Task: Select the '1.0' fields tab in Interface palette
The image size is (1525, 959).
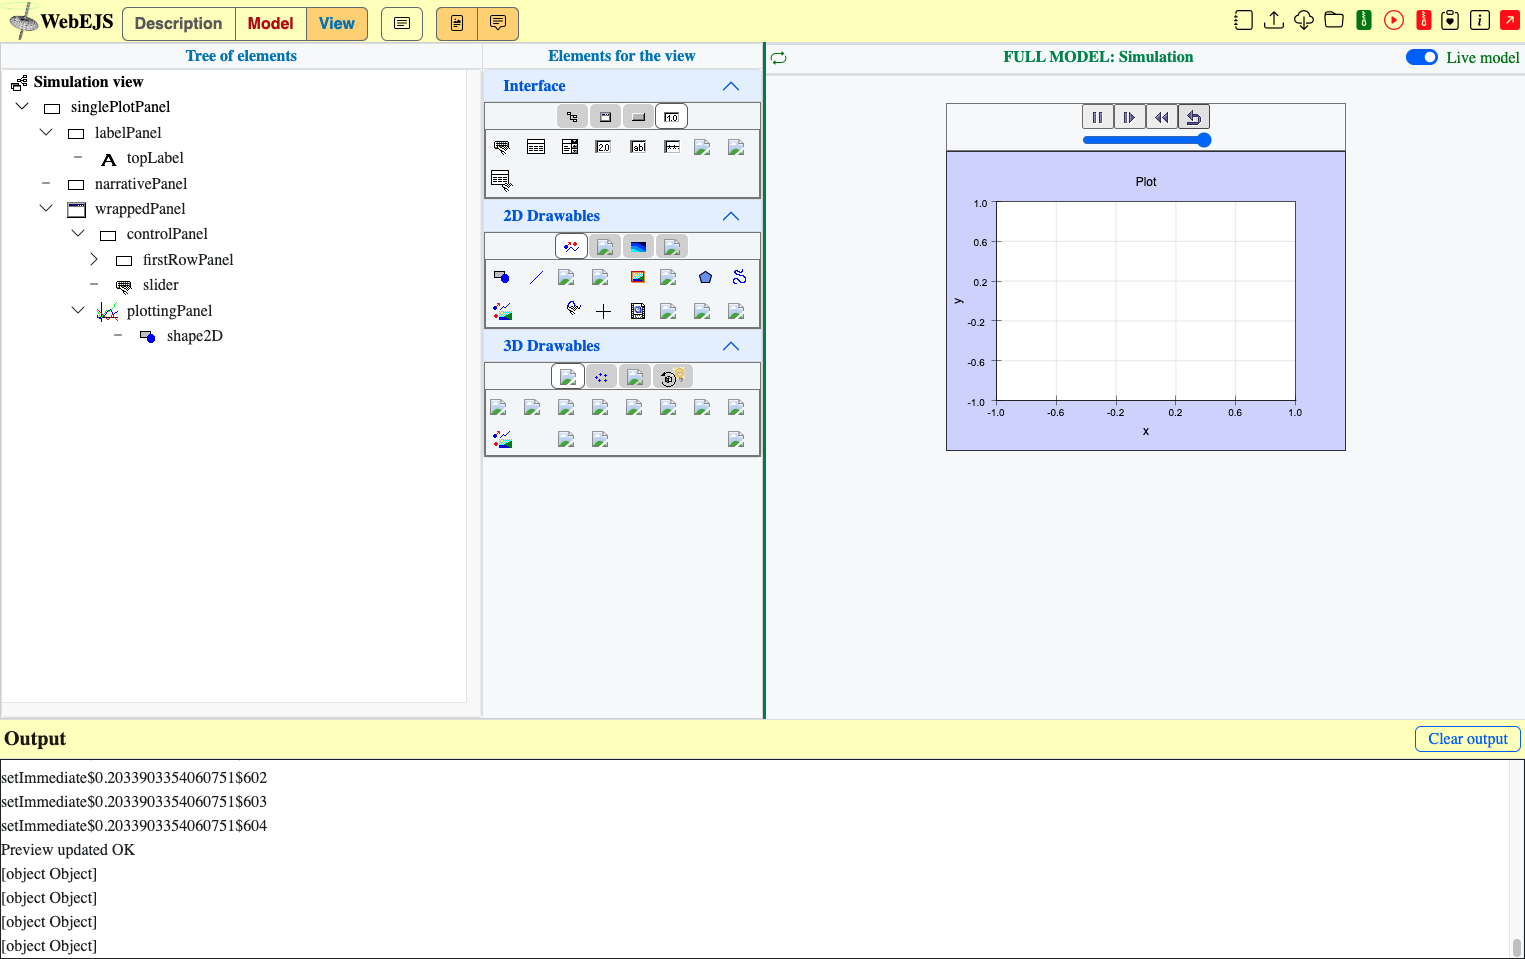Action: [x=671, y=116]
